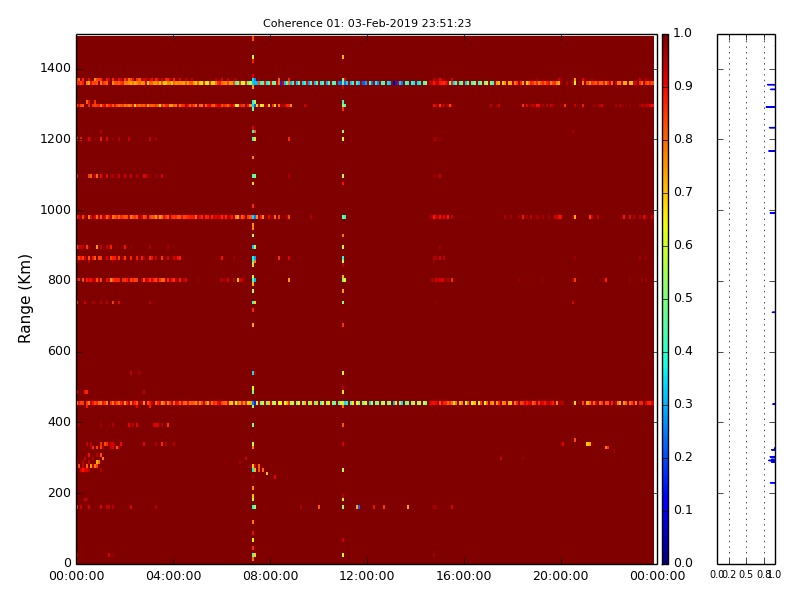Image resolution: width=800 pixels, height=600 pixels.
Task: Click the 'Range (Km)' y-axis label
Action: click(x=24, y=299)
